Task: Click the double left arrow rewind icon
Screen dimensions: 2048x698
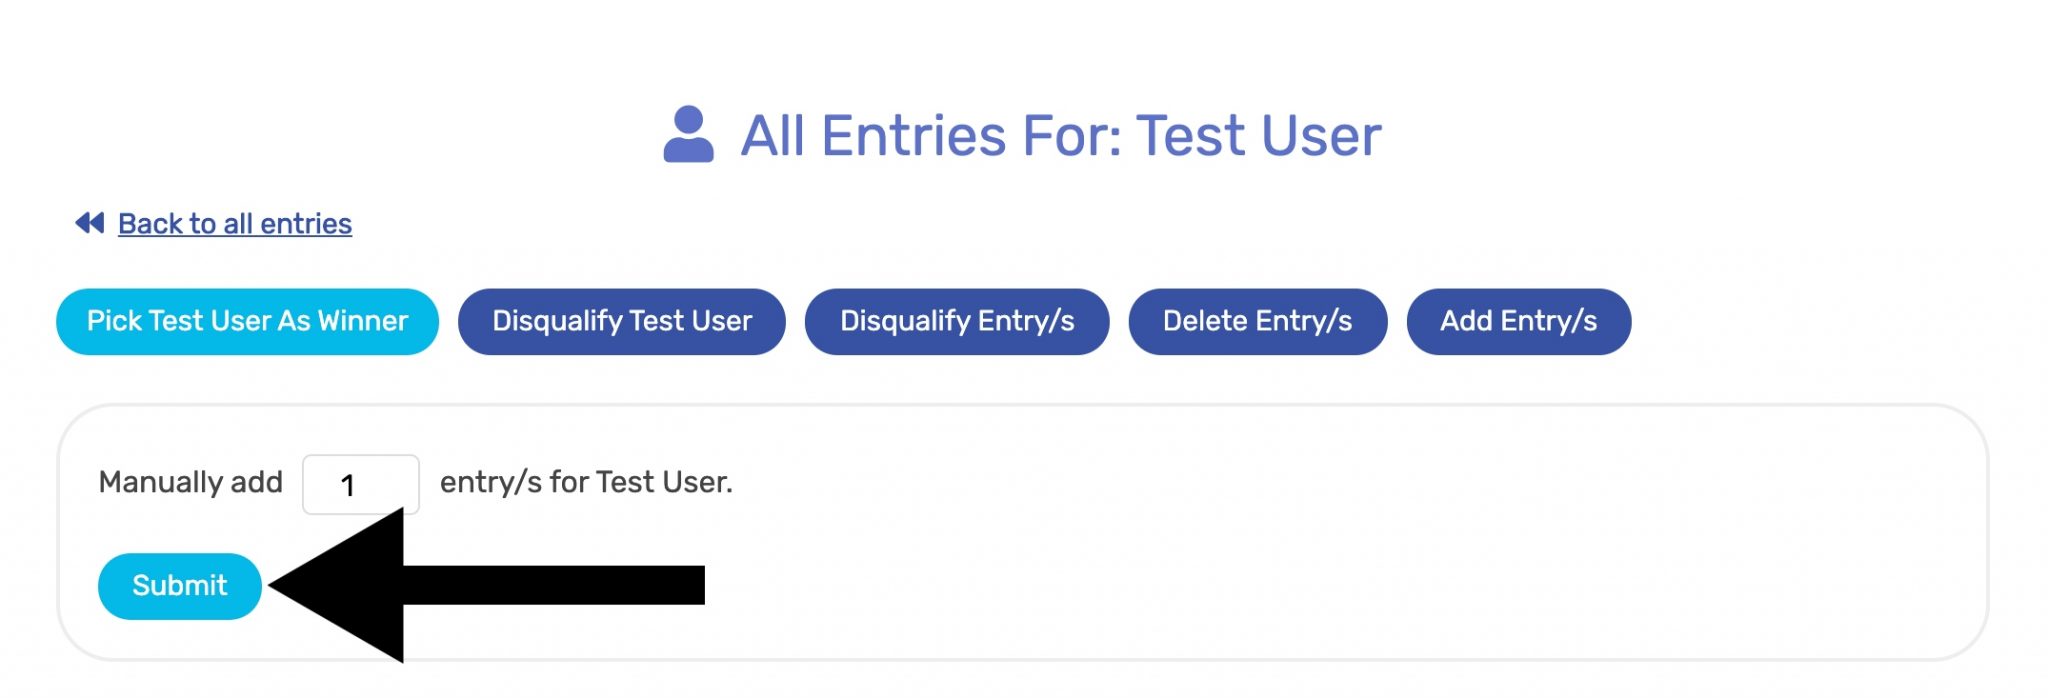Action: (x=90, y=223)
